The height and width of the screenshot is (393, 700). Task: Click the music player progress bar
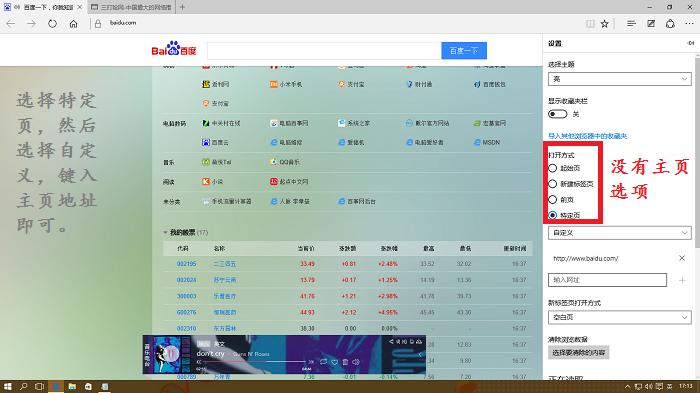[254, 362]
